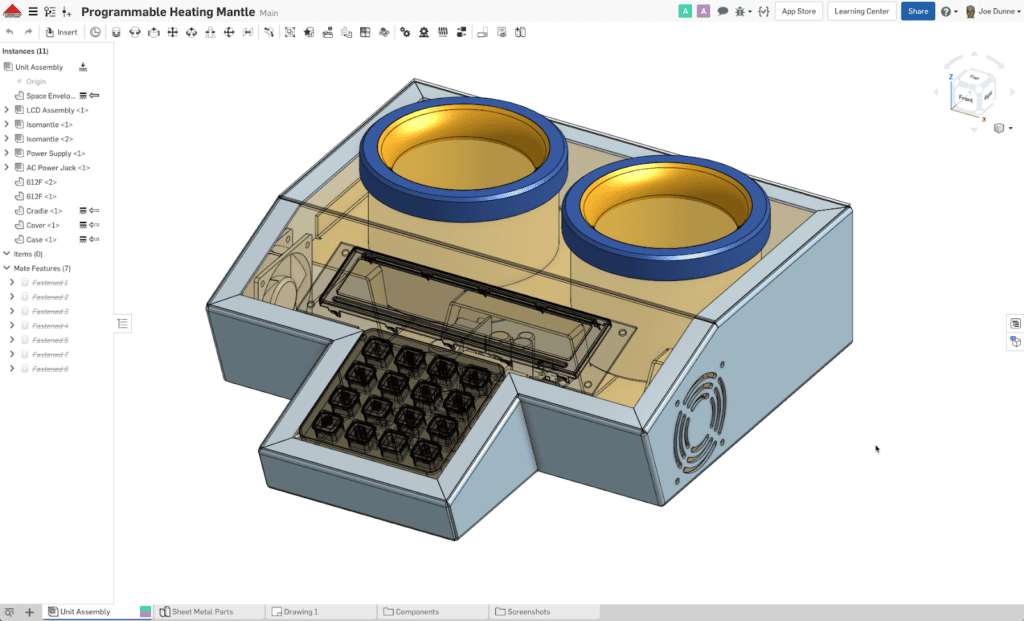Click the Share button
Image resolution: width=1024 pixels, height=621 pixels.
coord(917,11)
